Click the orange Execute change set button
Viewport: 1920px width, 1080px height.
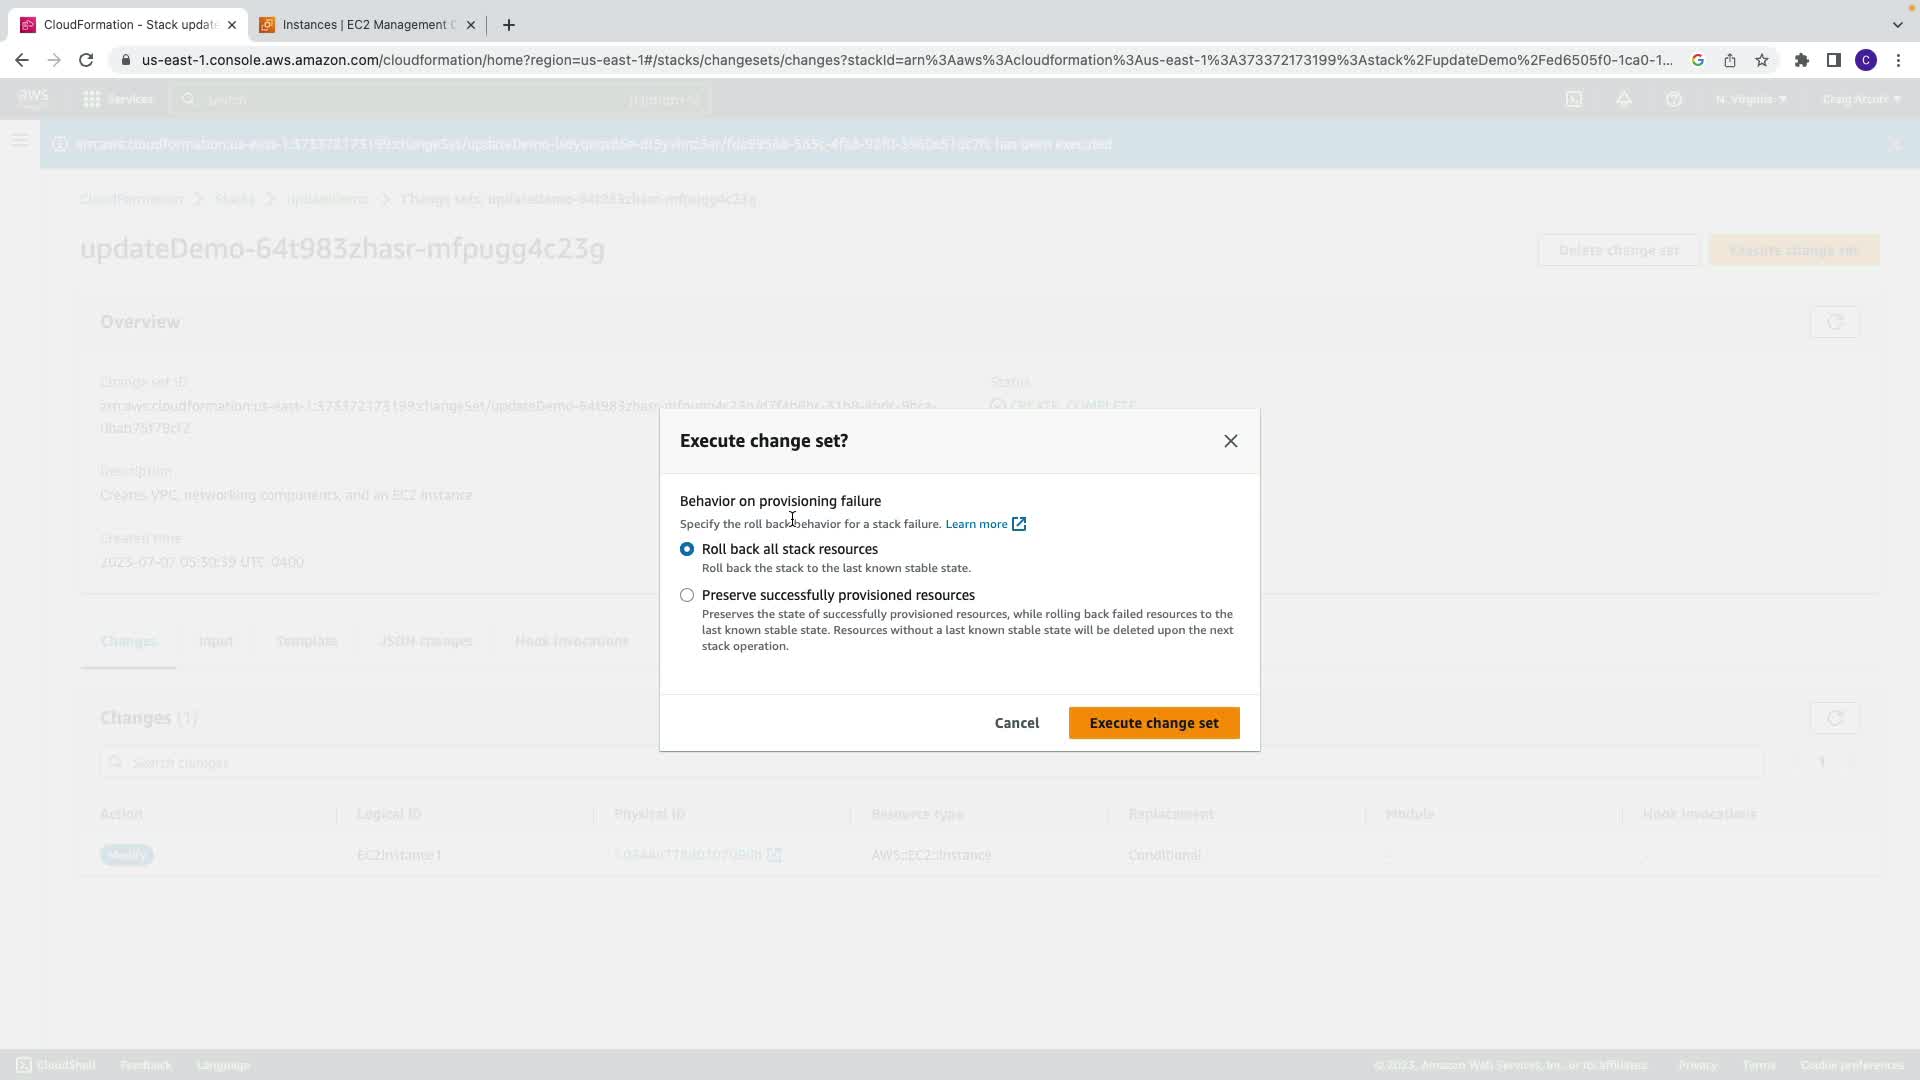tap(1153, 723)
